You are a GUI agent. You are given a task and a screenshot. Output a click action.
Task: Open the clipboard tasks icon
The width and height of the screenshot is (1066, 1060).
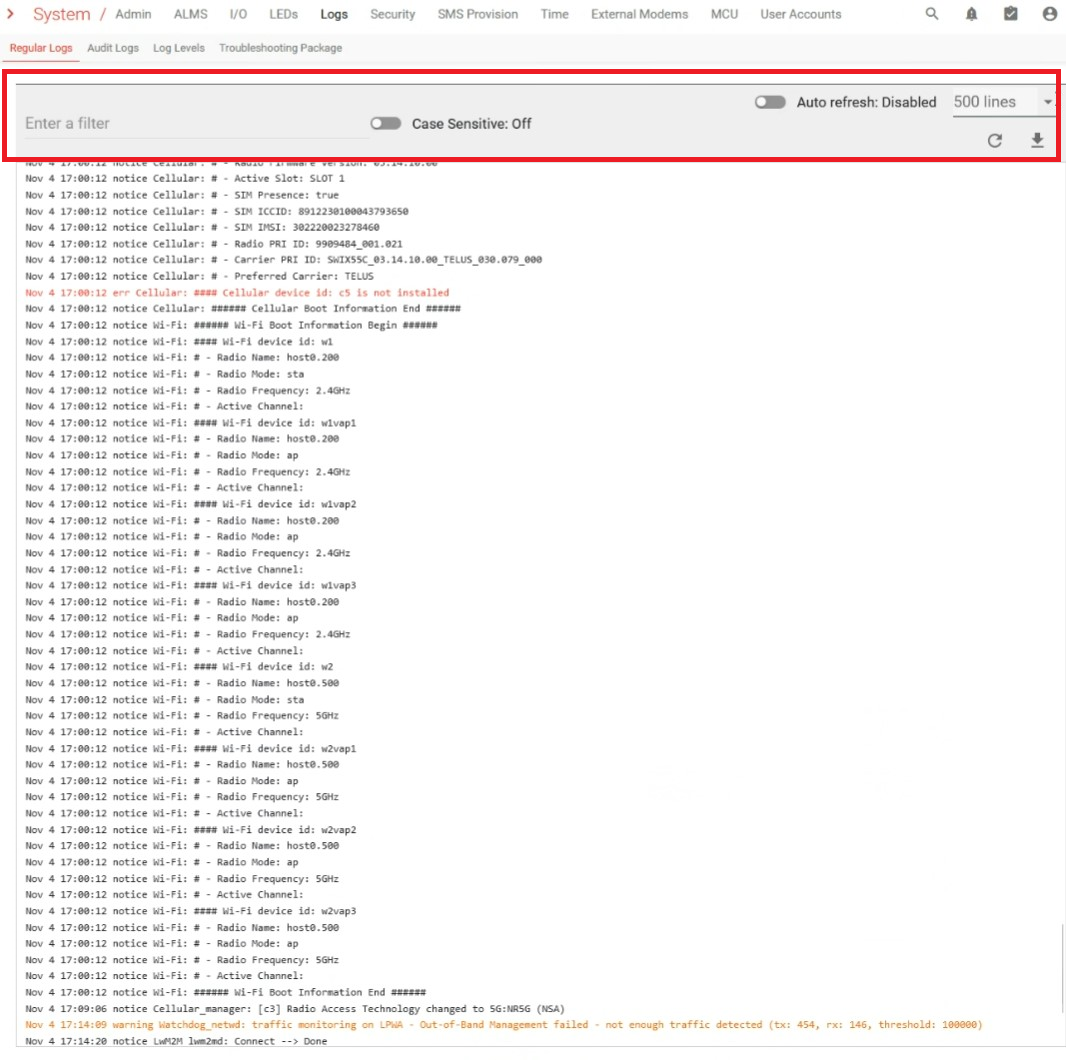[x=1010, y=14]
